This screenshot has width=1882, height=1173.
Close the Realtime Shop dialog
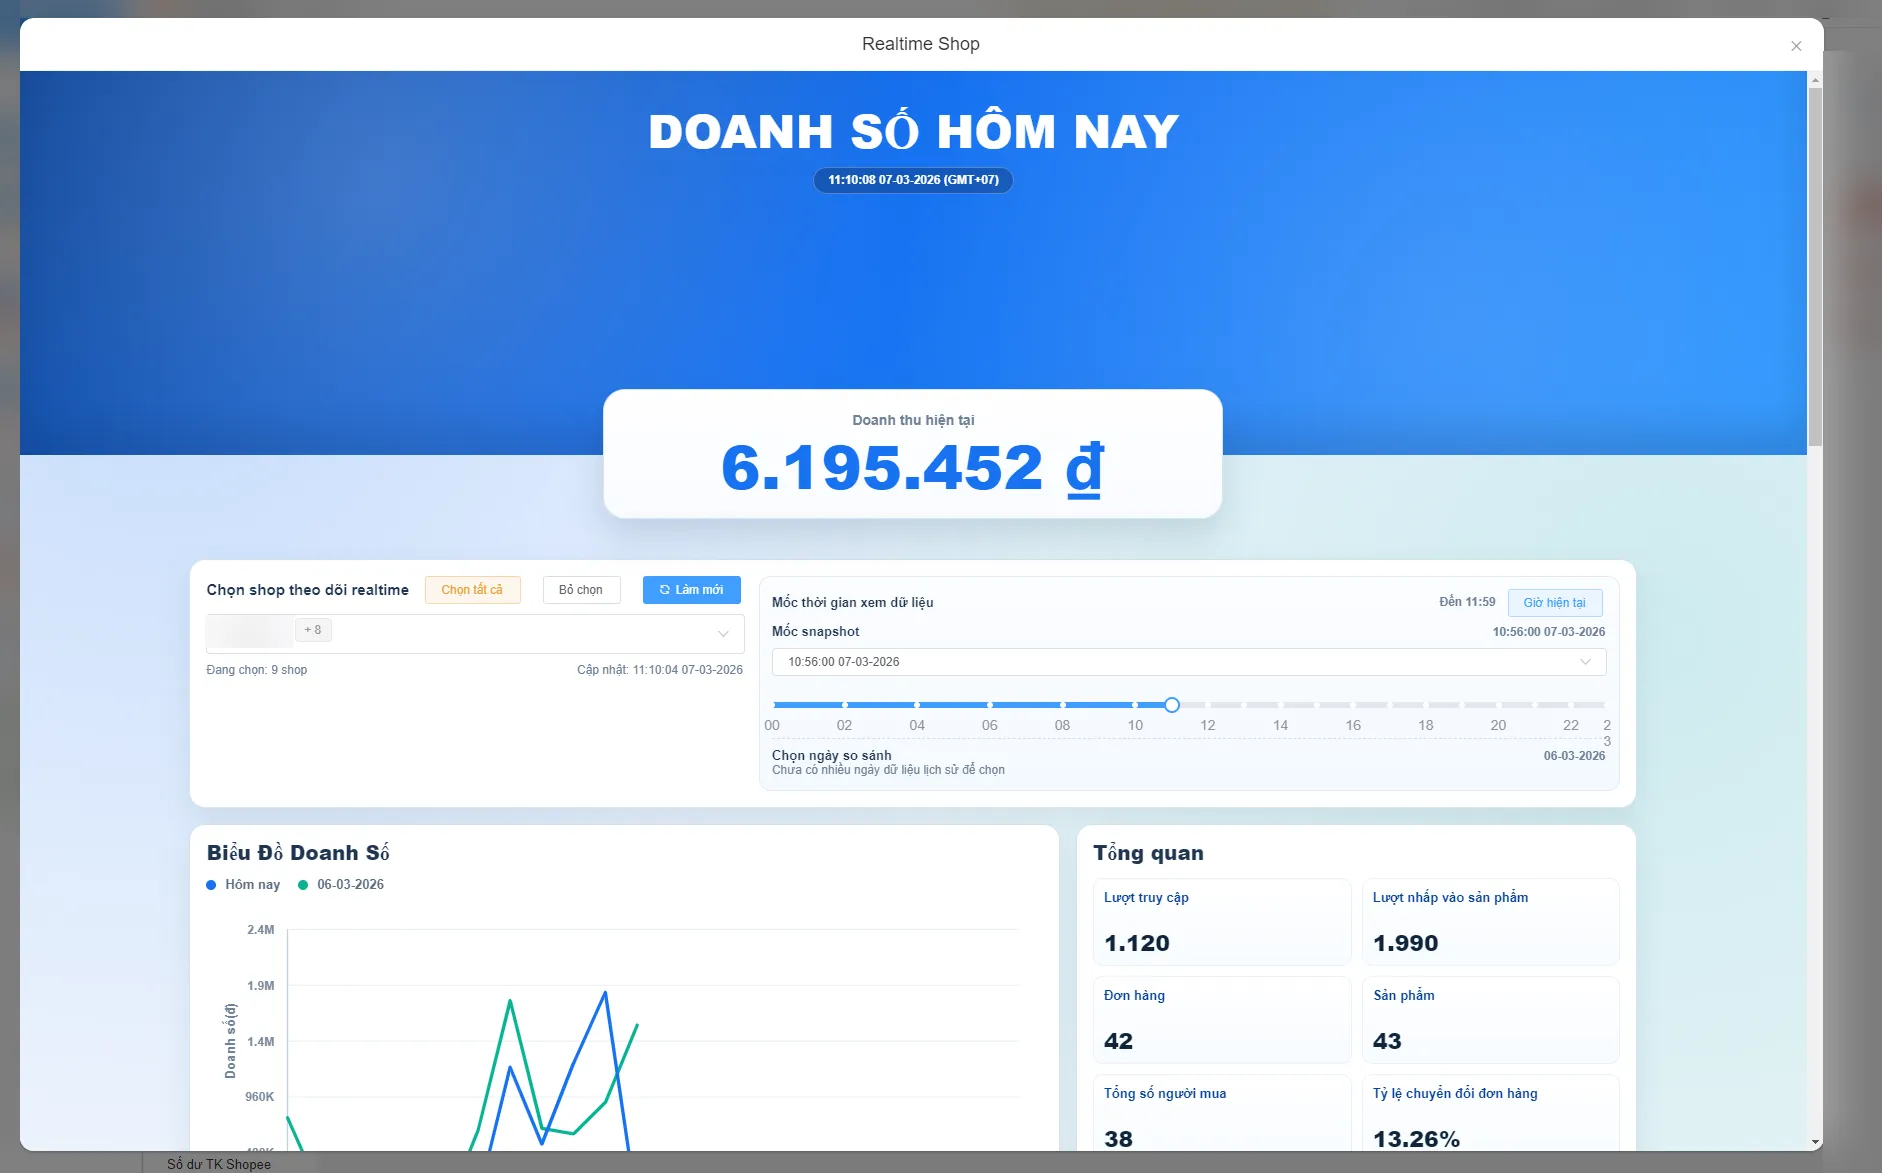1796,46
